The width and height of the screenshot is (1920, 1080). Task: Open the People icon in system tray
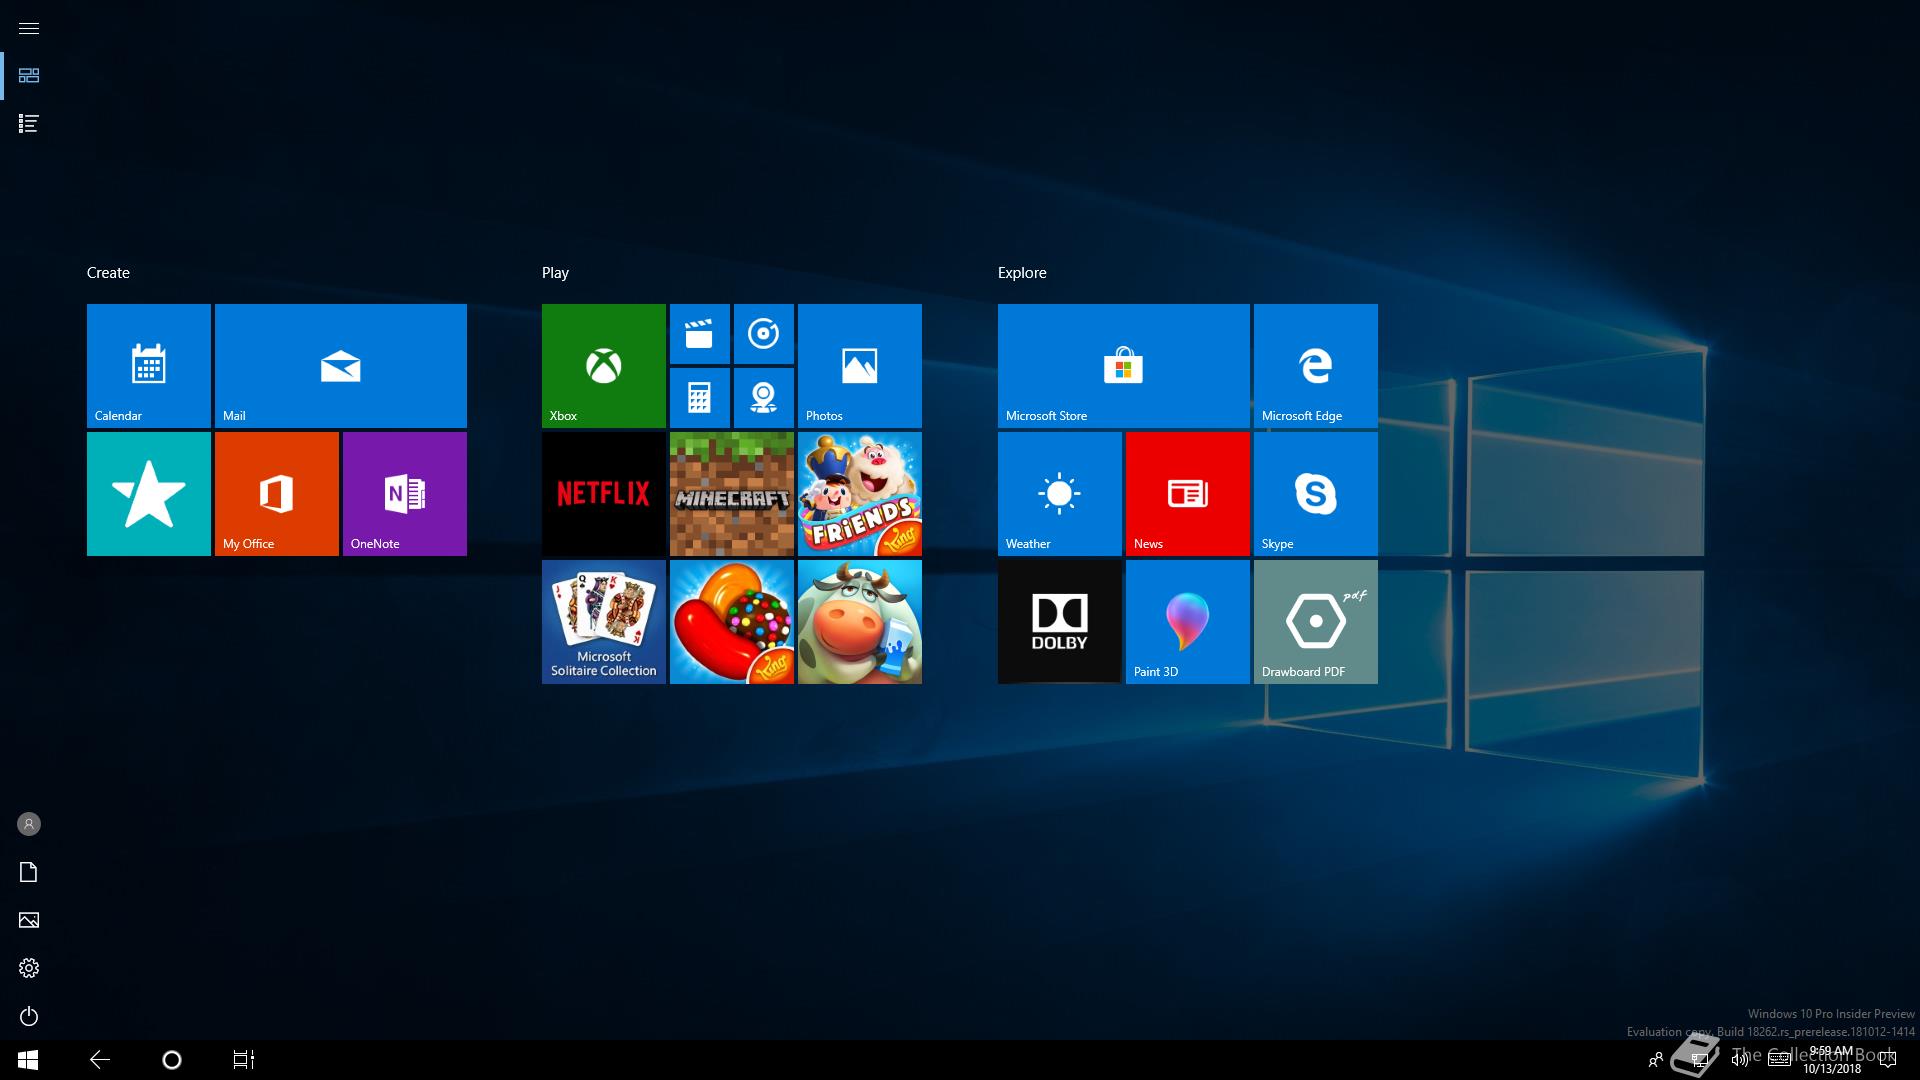point(1656,1060)
